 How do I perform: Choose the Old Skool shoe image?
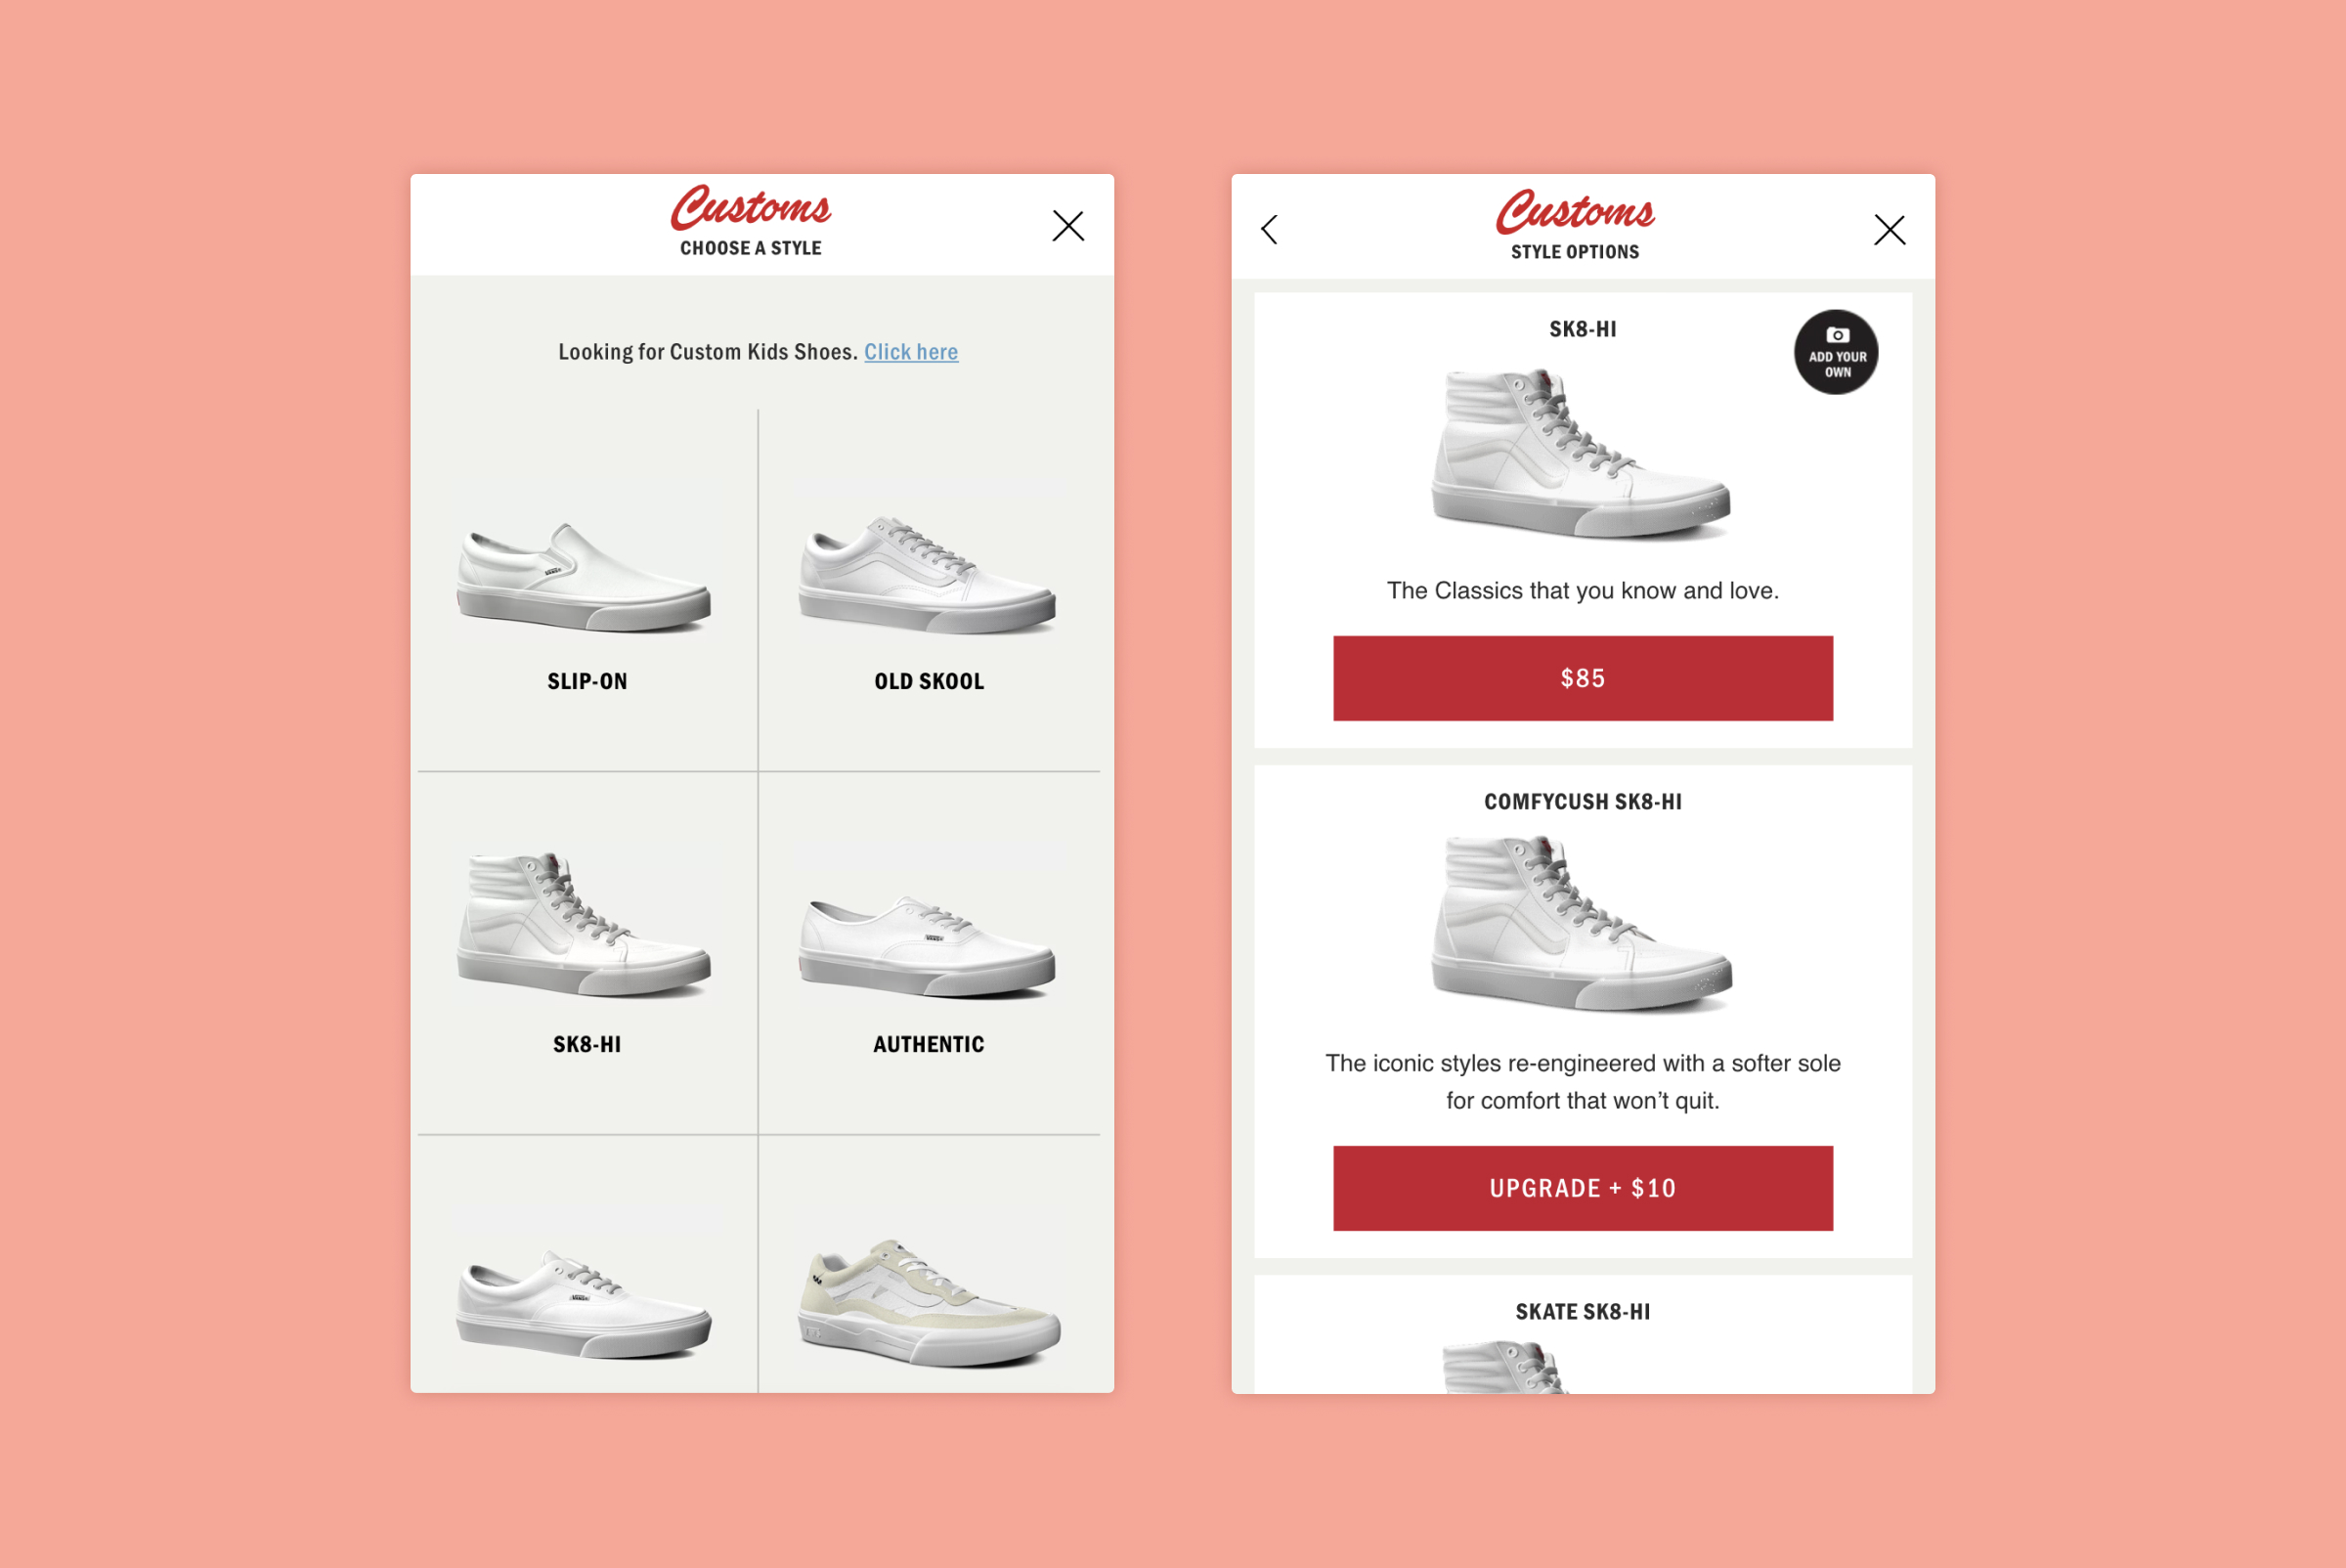[x=928, y=575]
